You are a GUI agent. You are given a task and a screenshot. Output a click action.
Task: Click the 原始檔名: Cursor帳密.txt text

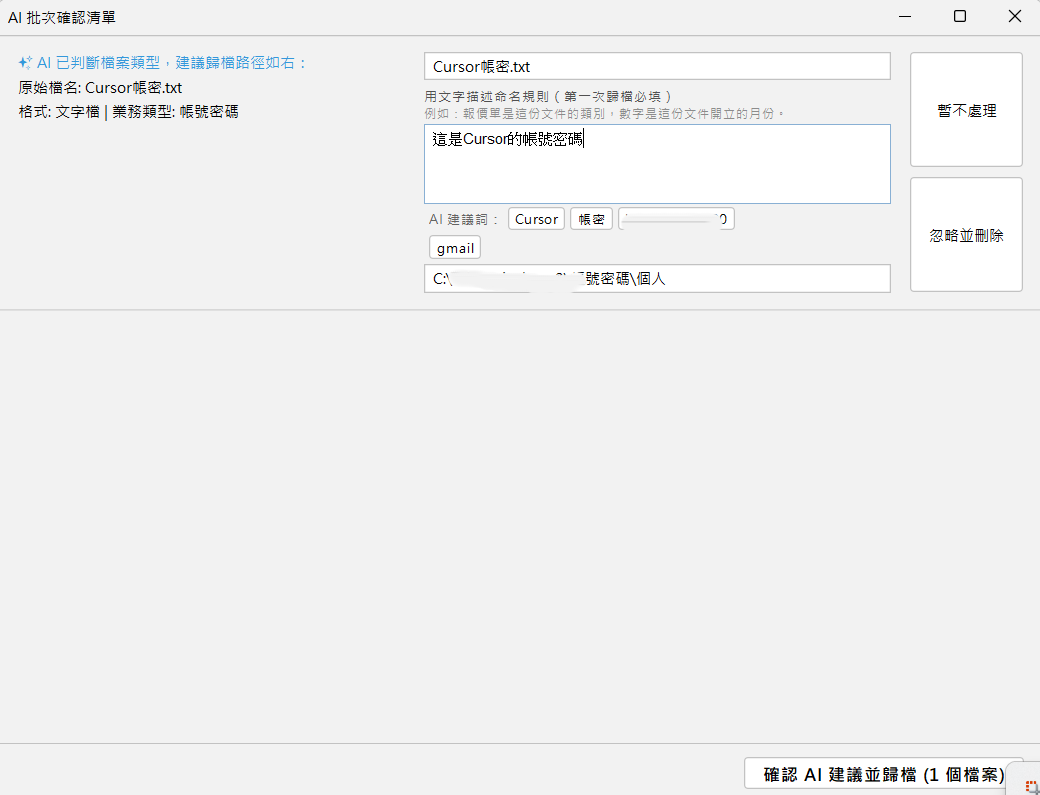pos(100,88)
